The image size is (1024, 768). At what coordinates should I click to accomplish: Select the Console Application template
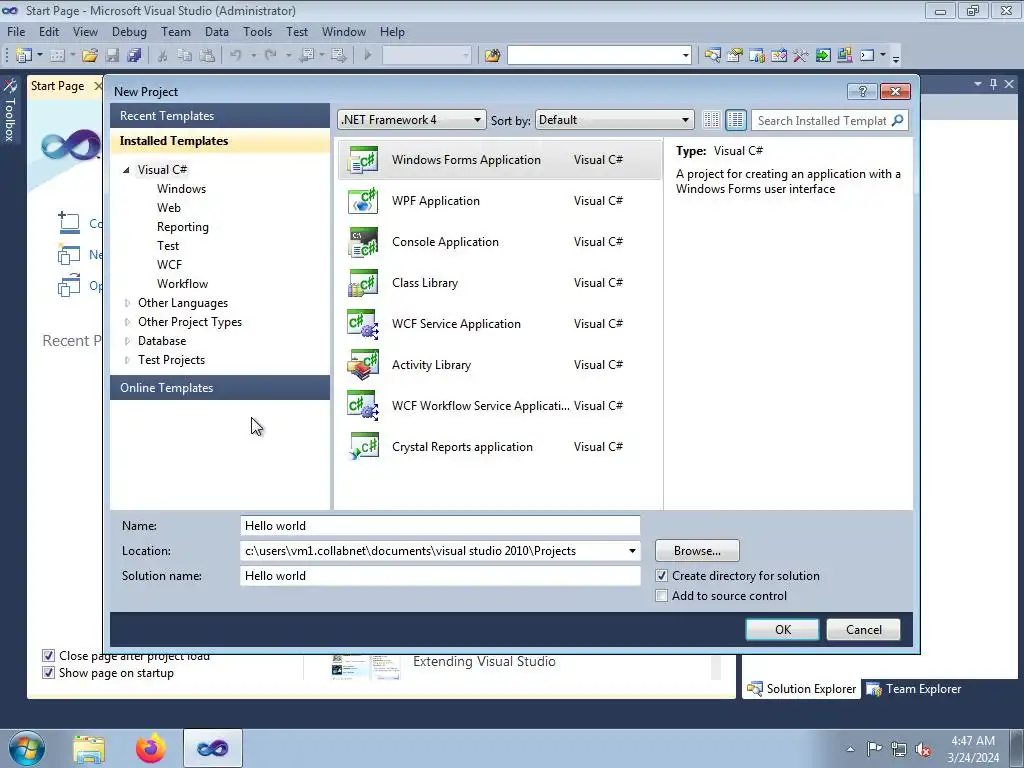(500, 242)
